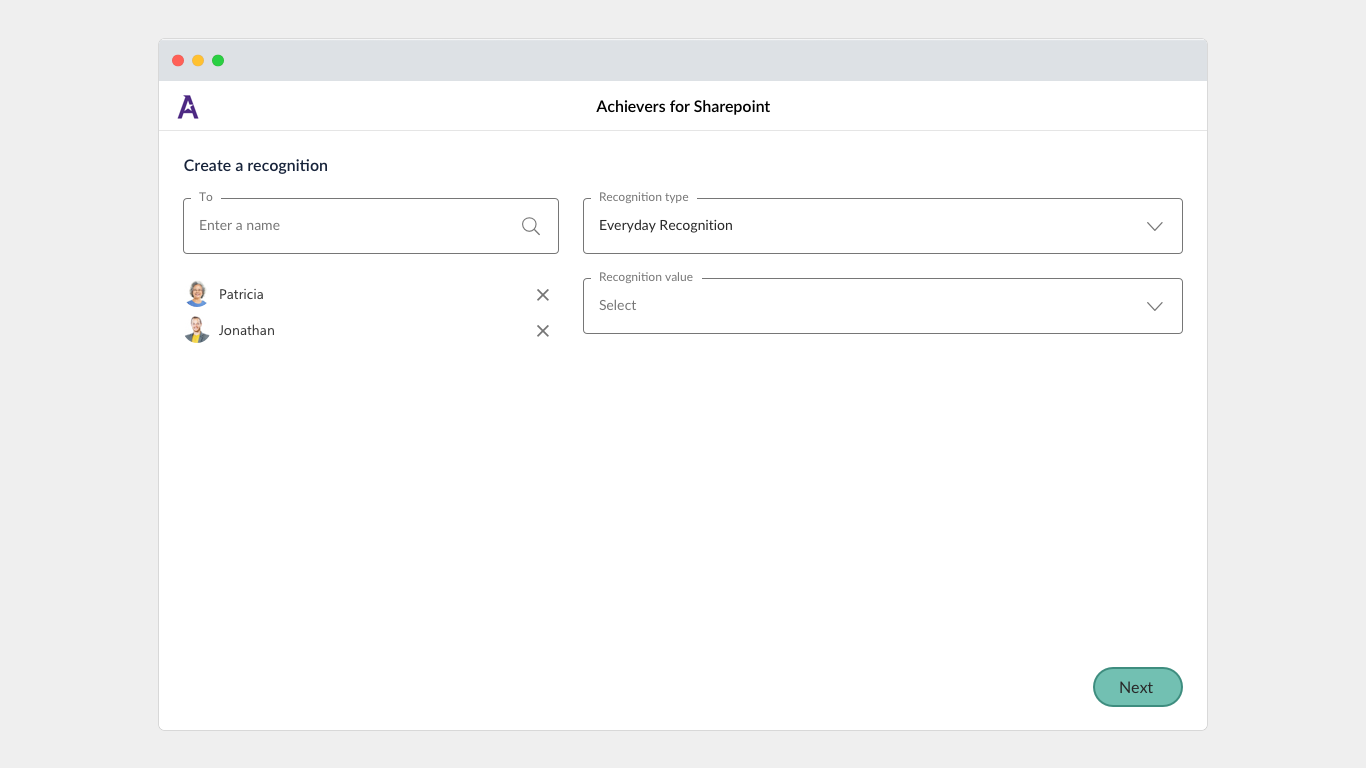Remove Patricia from the recipients
Viewport: 1366px width, 768px height.
click(543, 295)
